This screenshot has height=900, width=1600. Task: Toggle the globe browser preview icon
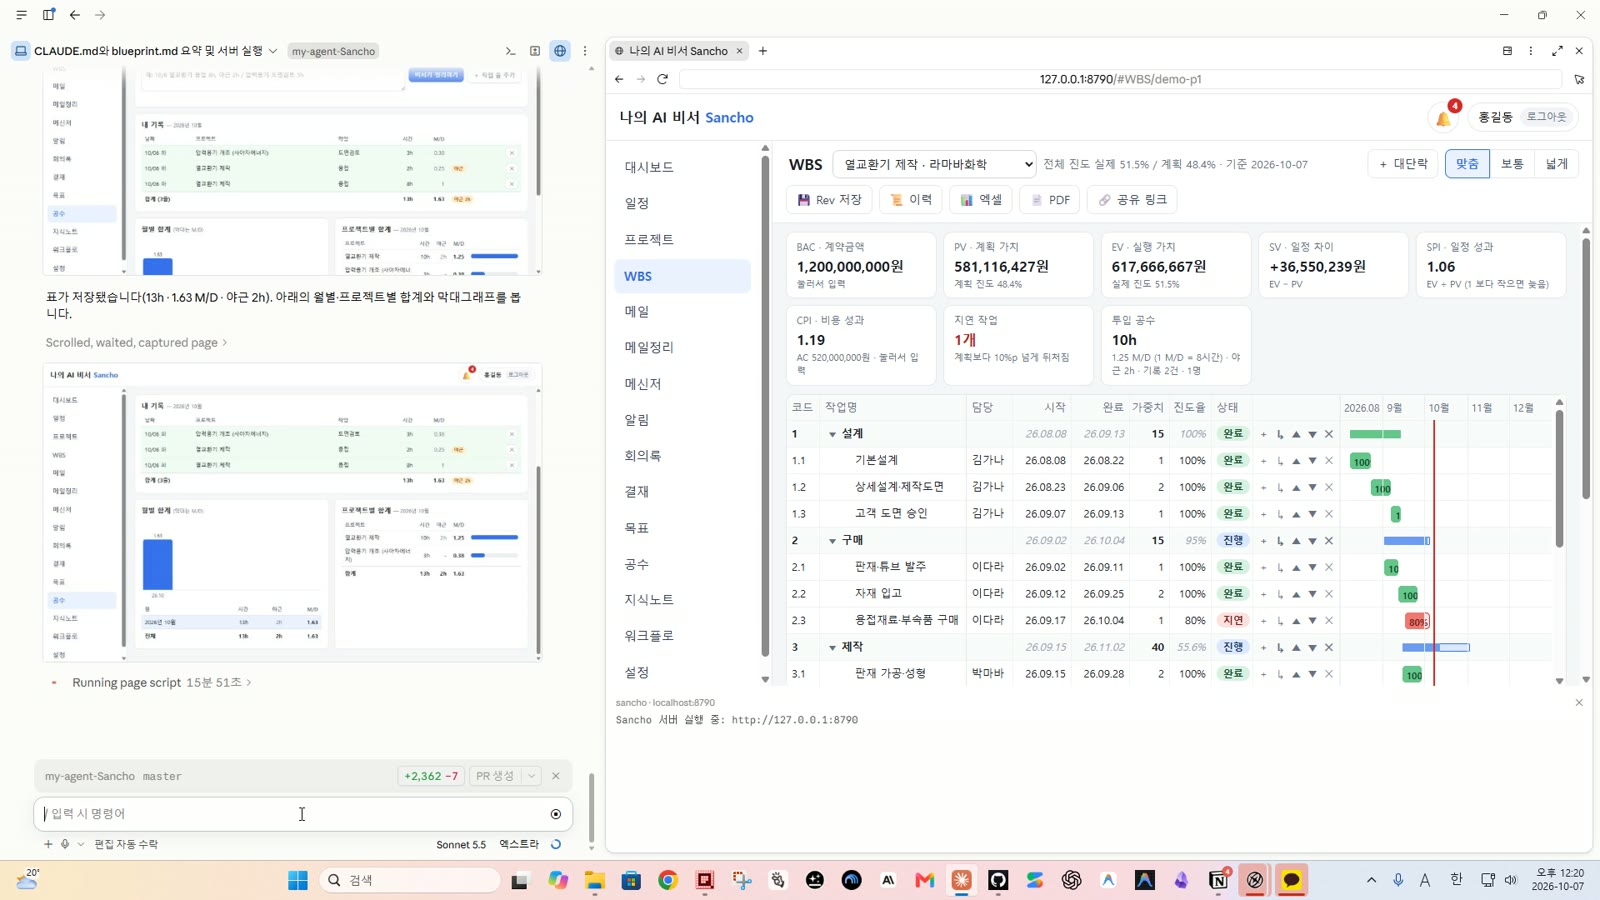(560, 51)
